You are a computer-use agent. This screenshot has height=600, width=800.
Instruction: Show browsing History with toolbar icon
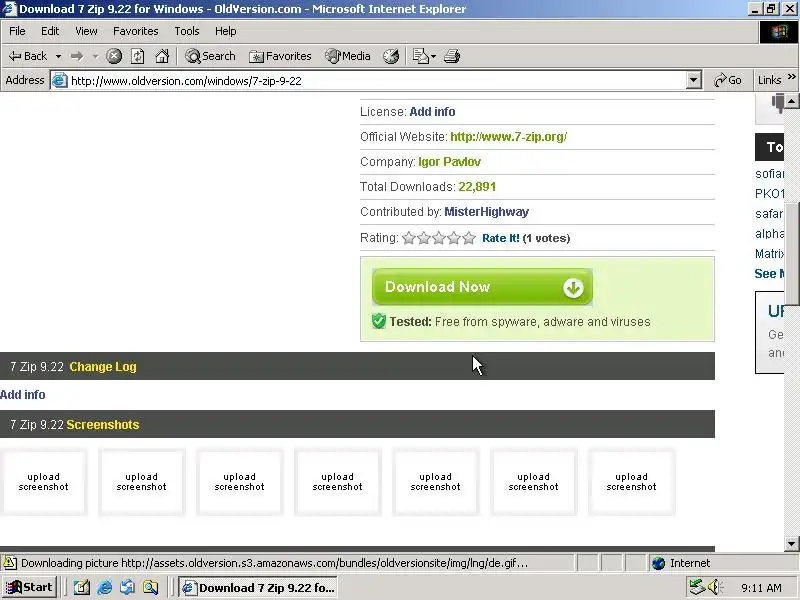[391, 56]
